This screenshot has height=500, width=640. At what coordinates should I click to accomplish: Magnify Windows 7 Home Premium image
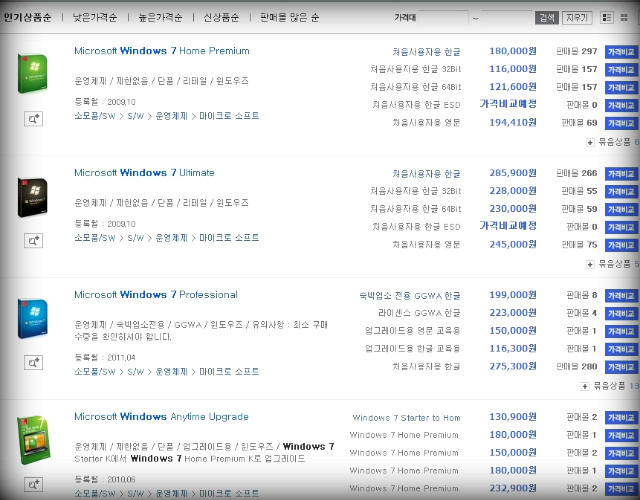click(x=33, y=119)
